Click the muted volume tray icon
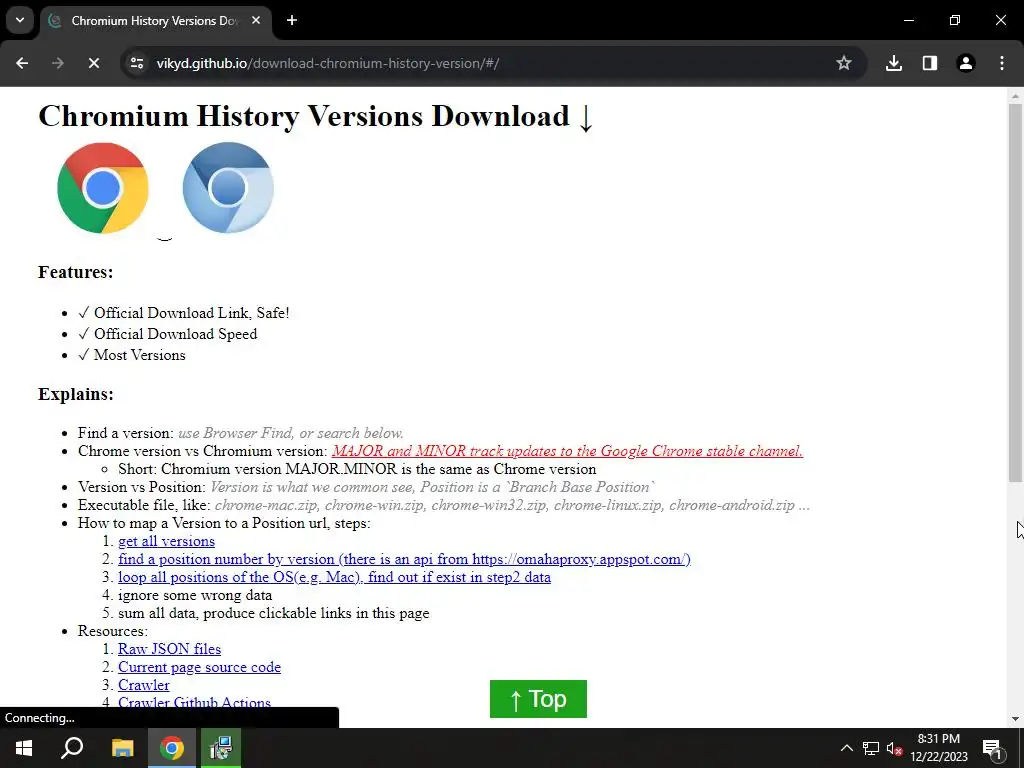This screenshot has height=768, width=1024. (x=895, y=748)
